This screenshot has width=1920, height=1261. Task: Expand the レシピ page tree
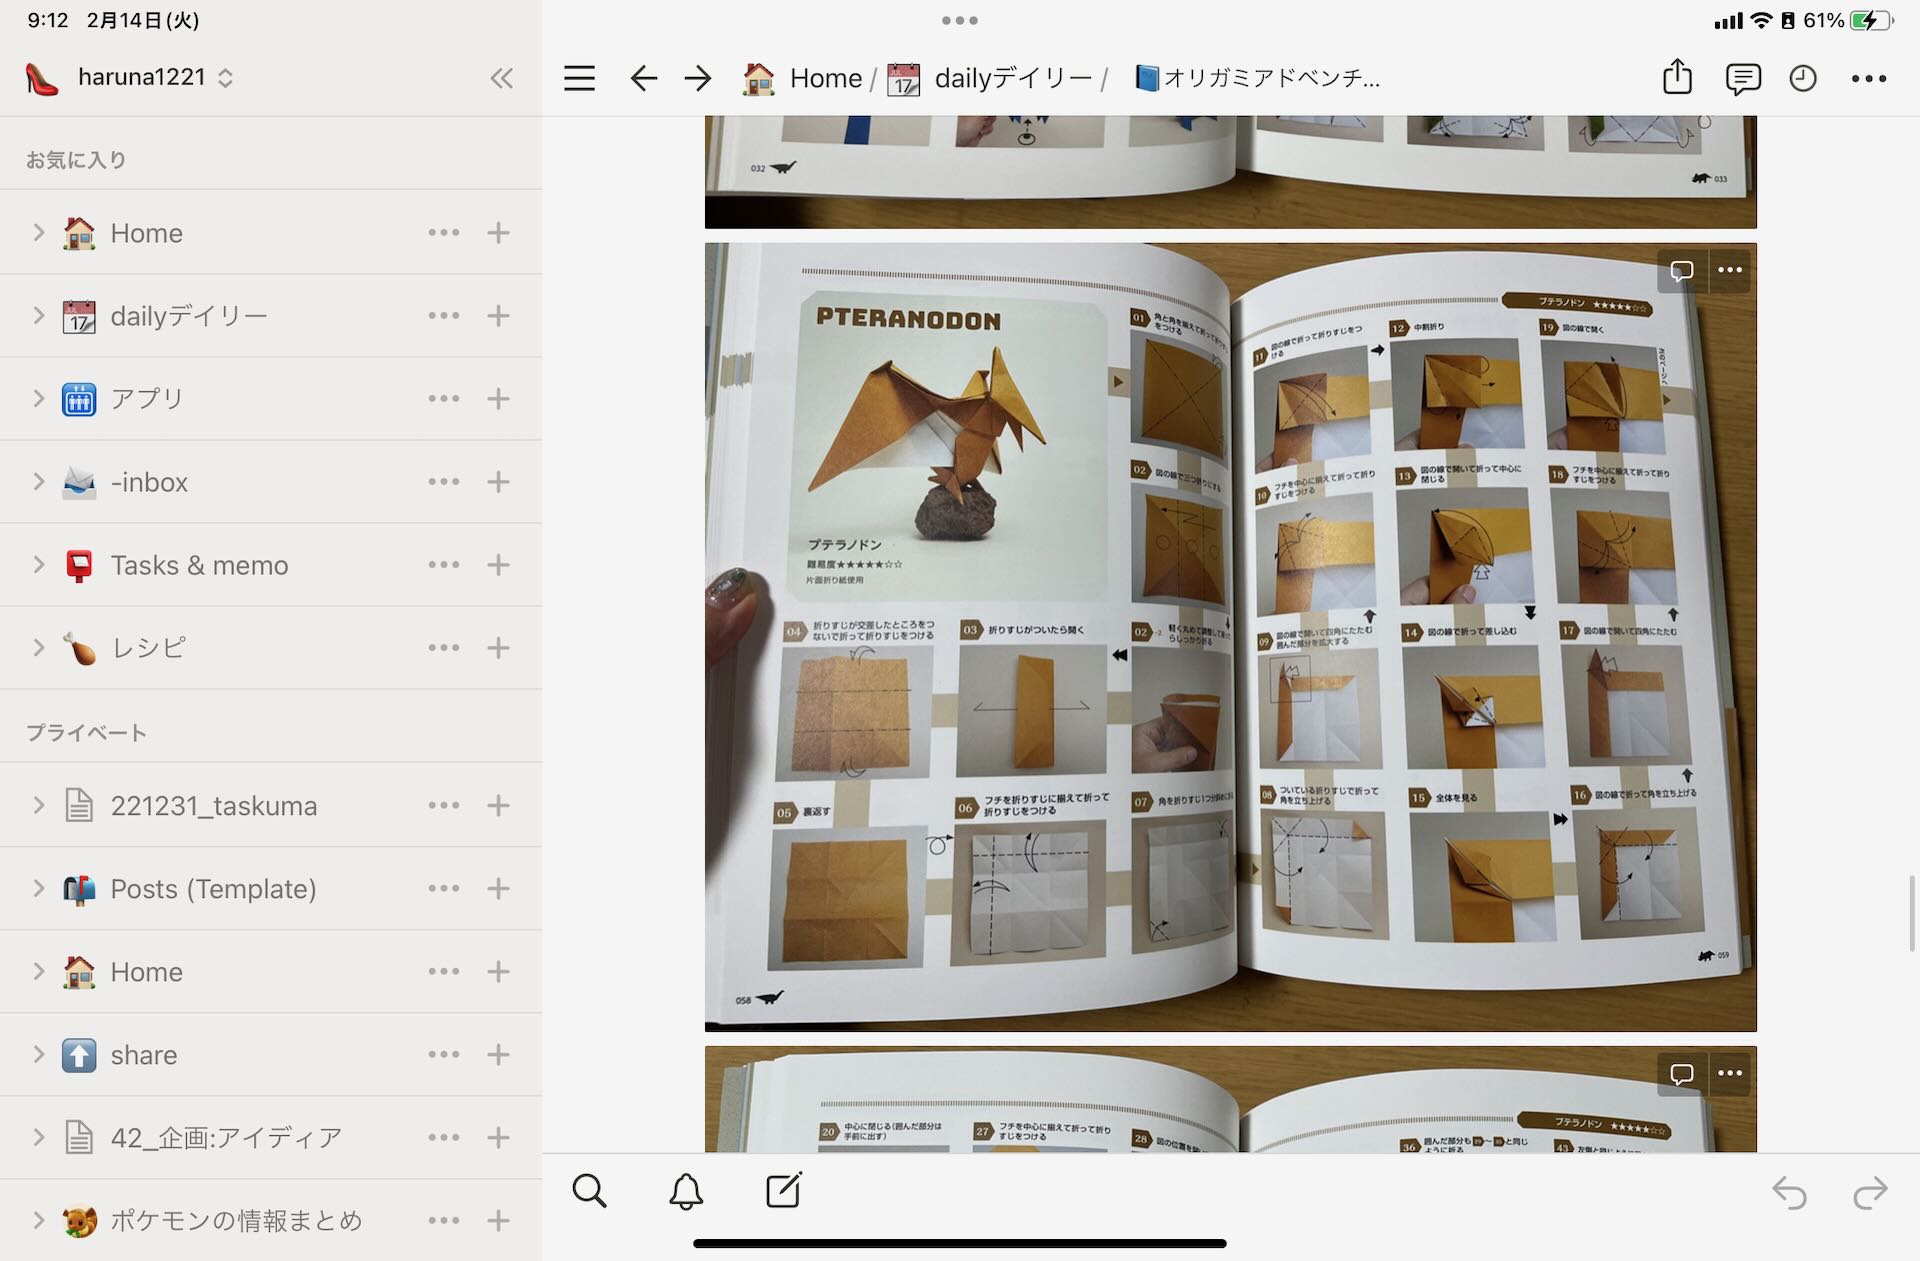click(38, 648)
